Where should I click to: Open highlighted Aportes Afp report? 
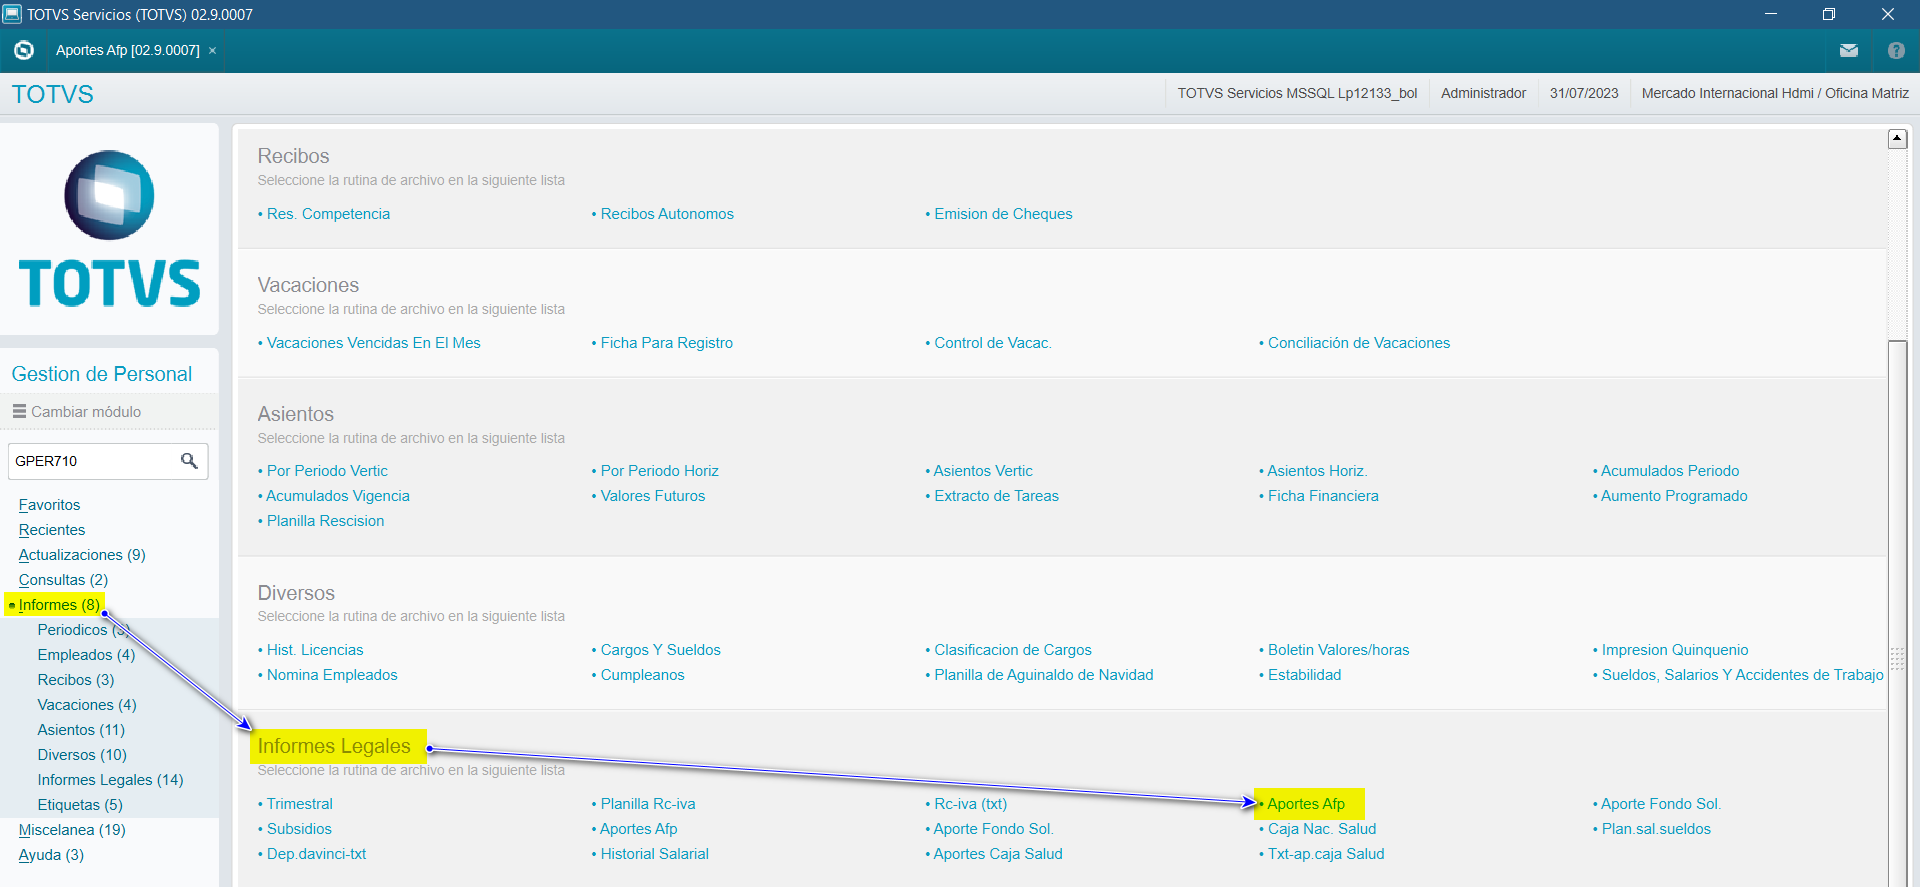pyautogui.click(x=1306, y=804)
